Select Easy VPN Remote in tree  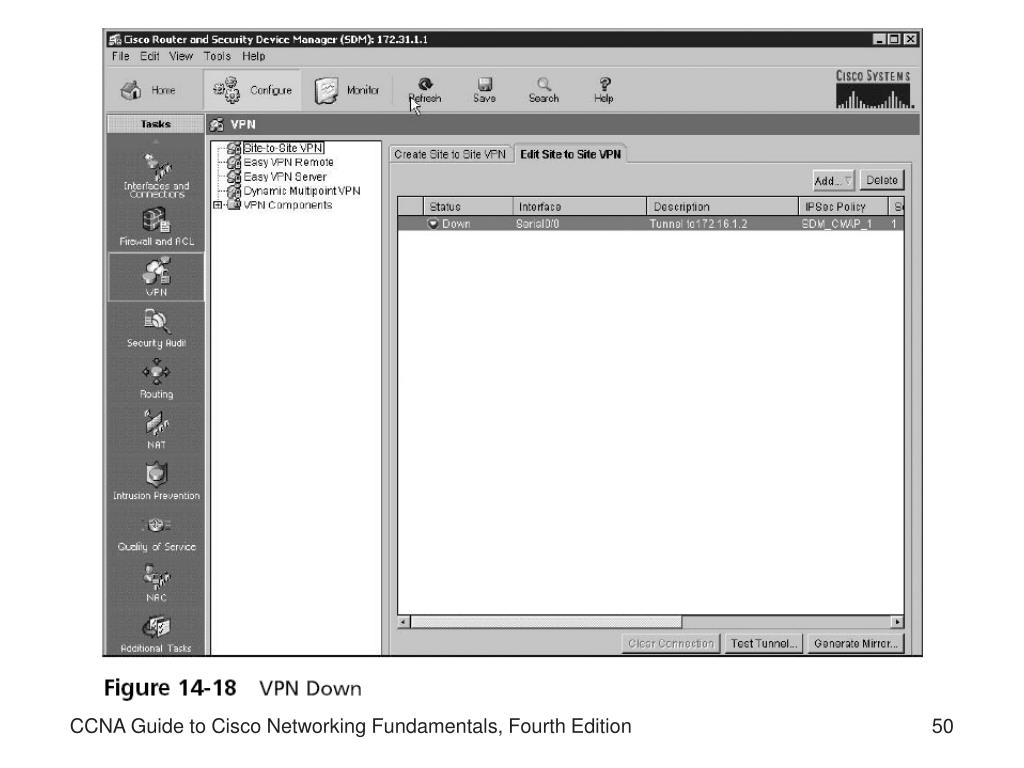tap(288, 162)
